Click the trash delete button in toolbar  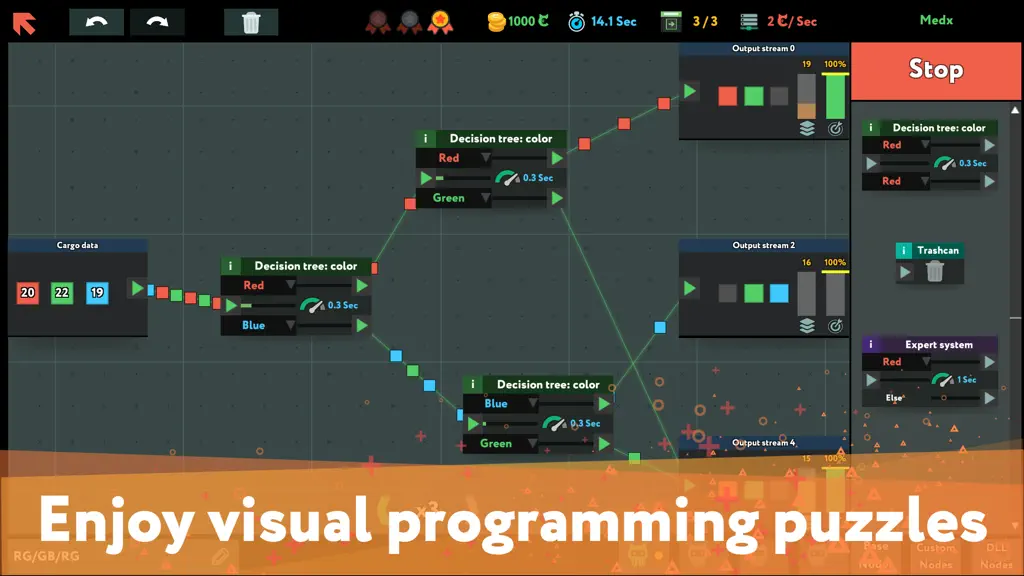click(x=251, y=22)
